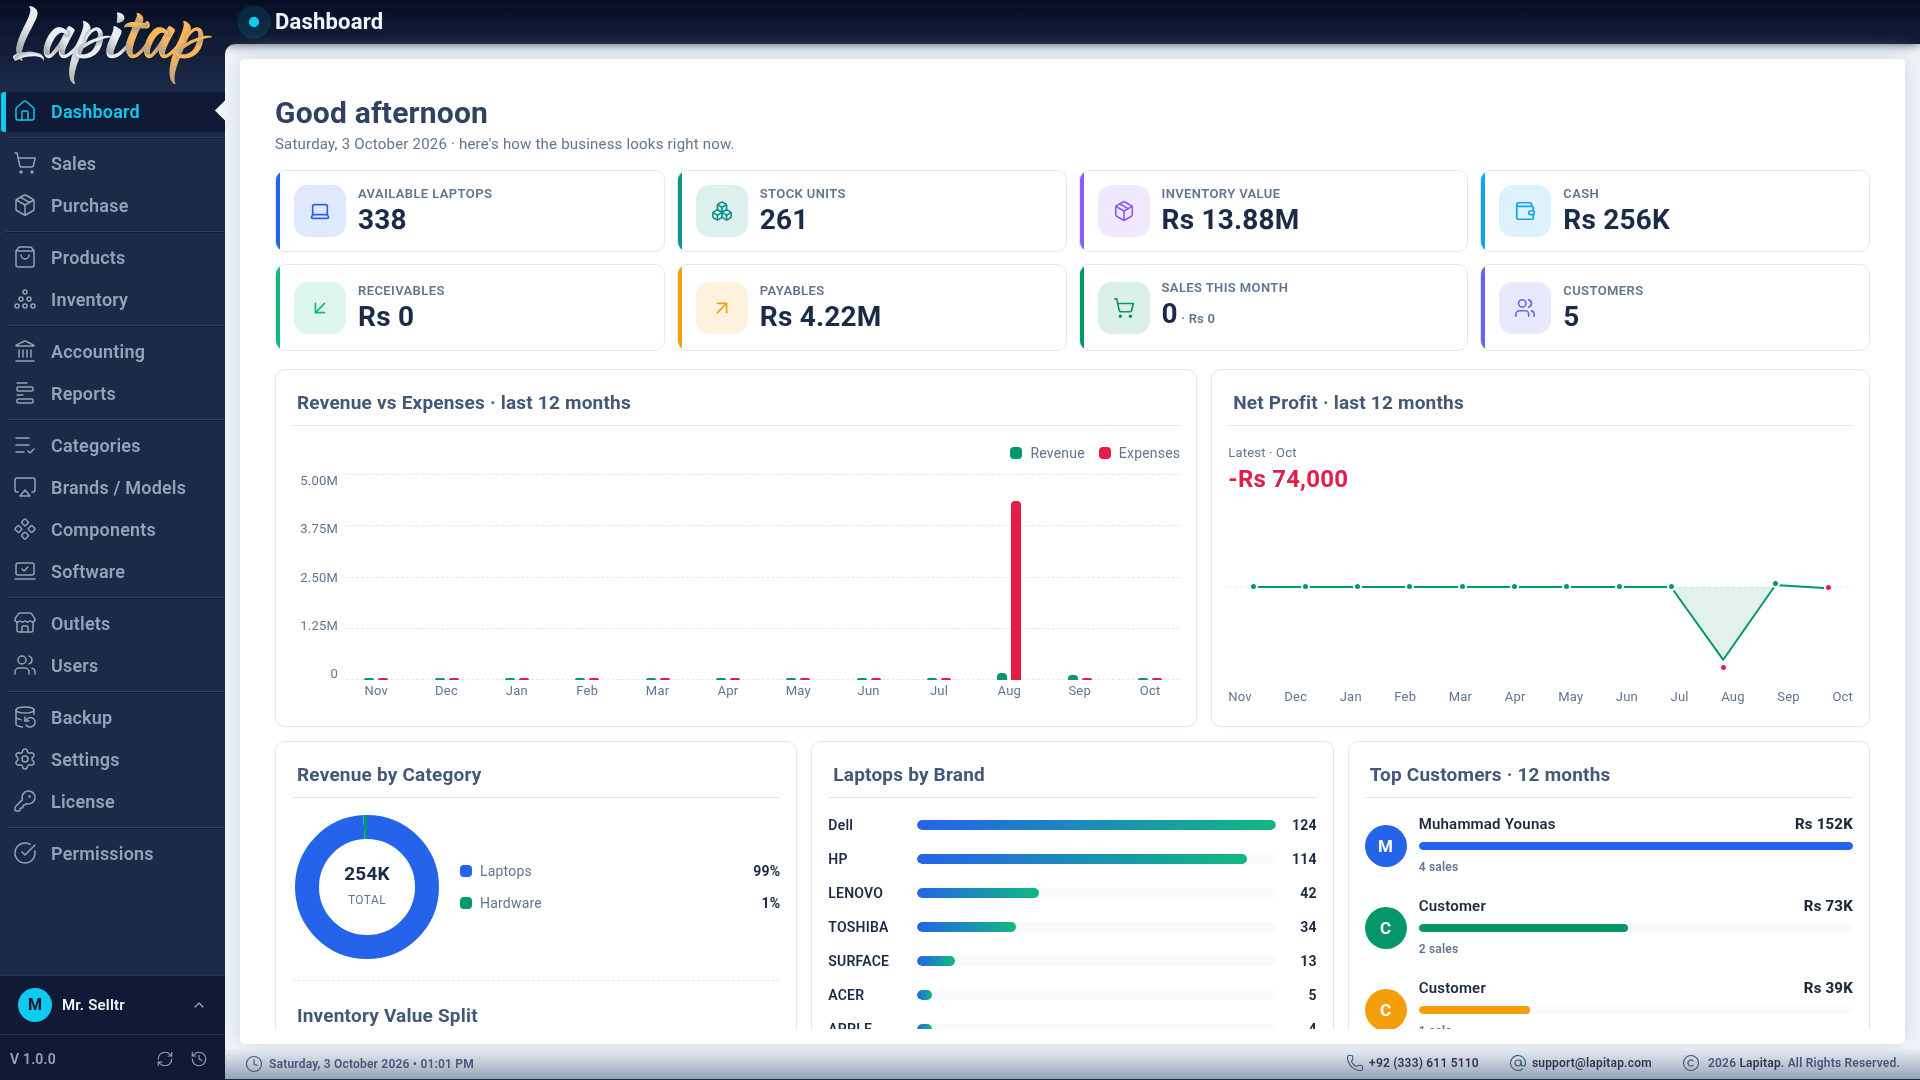Toggle the Expenses legend item
The width and height of the screenshot is (1920, 1080).
click(1139, 453)
